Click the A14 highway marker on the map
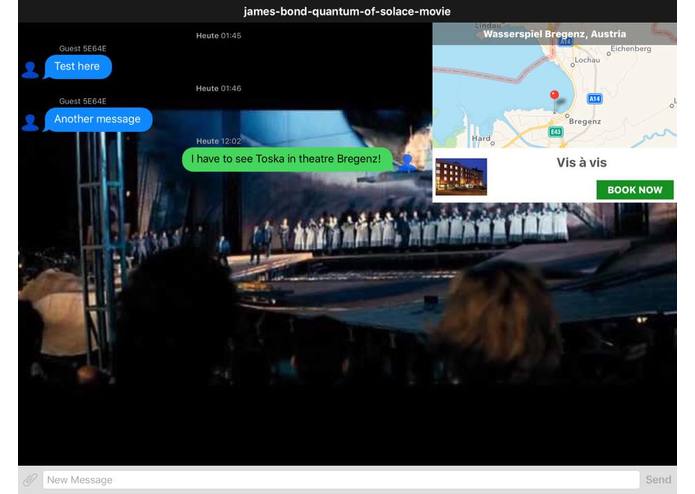Image resolution: width=695 pixels, height=494 pixels. 594,98
